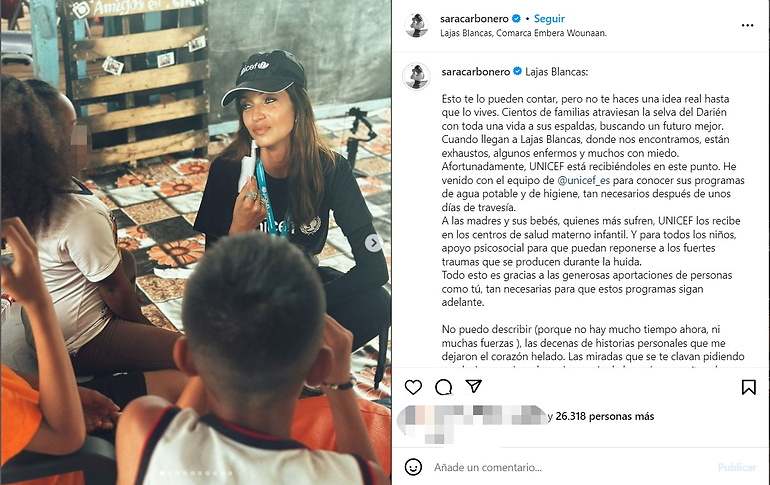Click the Publicar comment button
The image size is (770, 485).
pos(737,467)
